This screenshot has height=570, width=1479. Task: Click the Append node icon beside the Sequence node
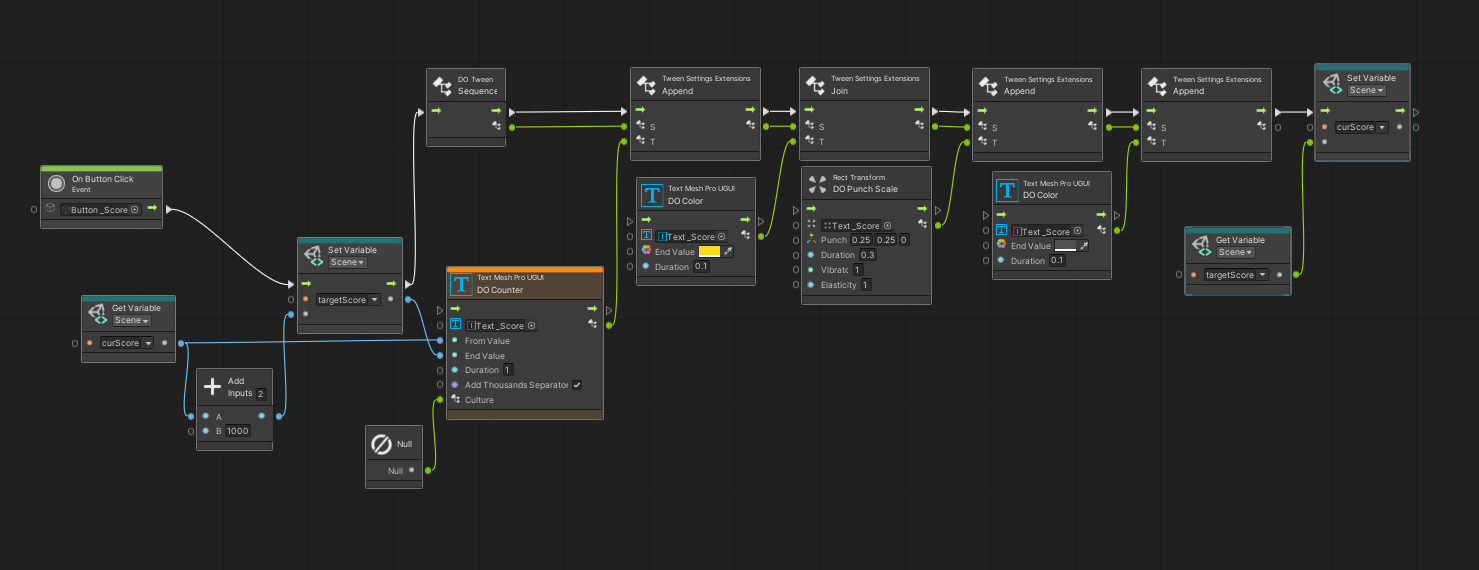tap(647, 85)
